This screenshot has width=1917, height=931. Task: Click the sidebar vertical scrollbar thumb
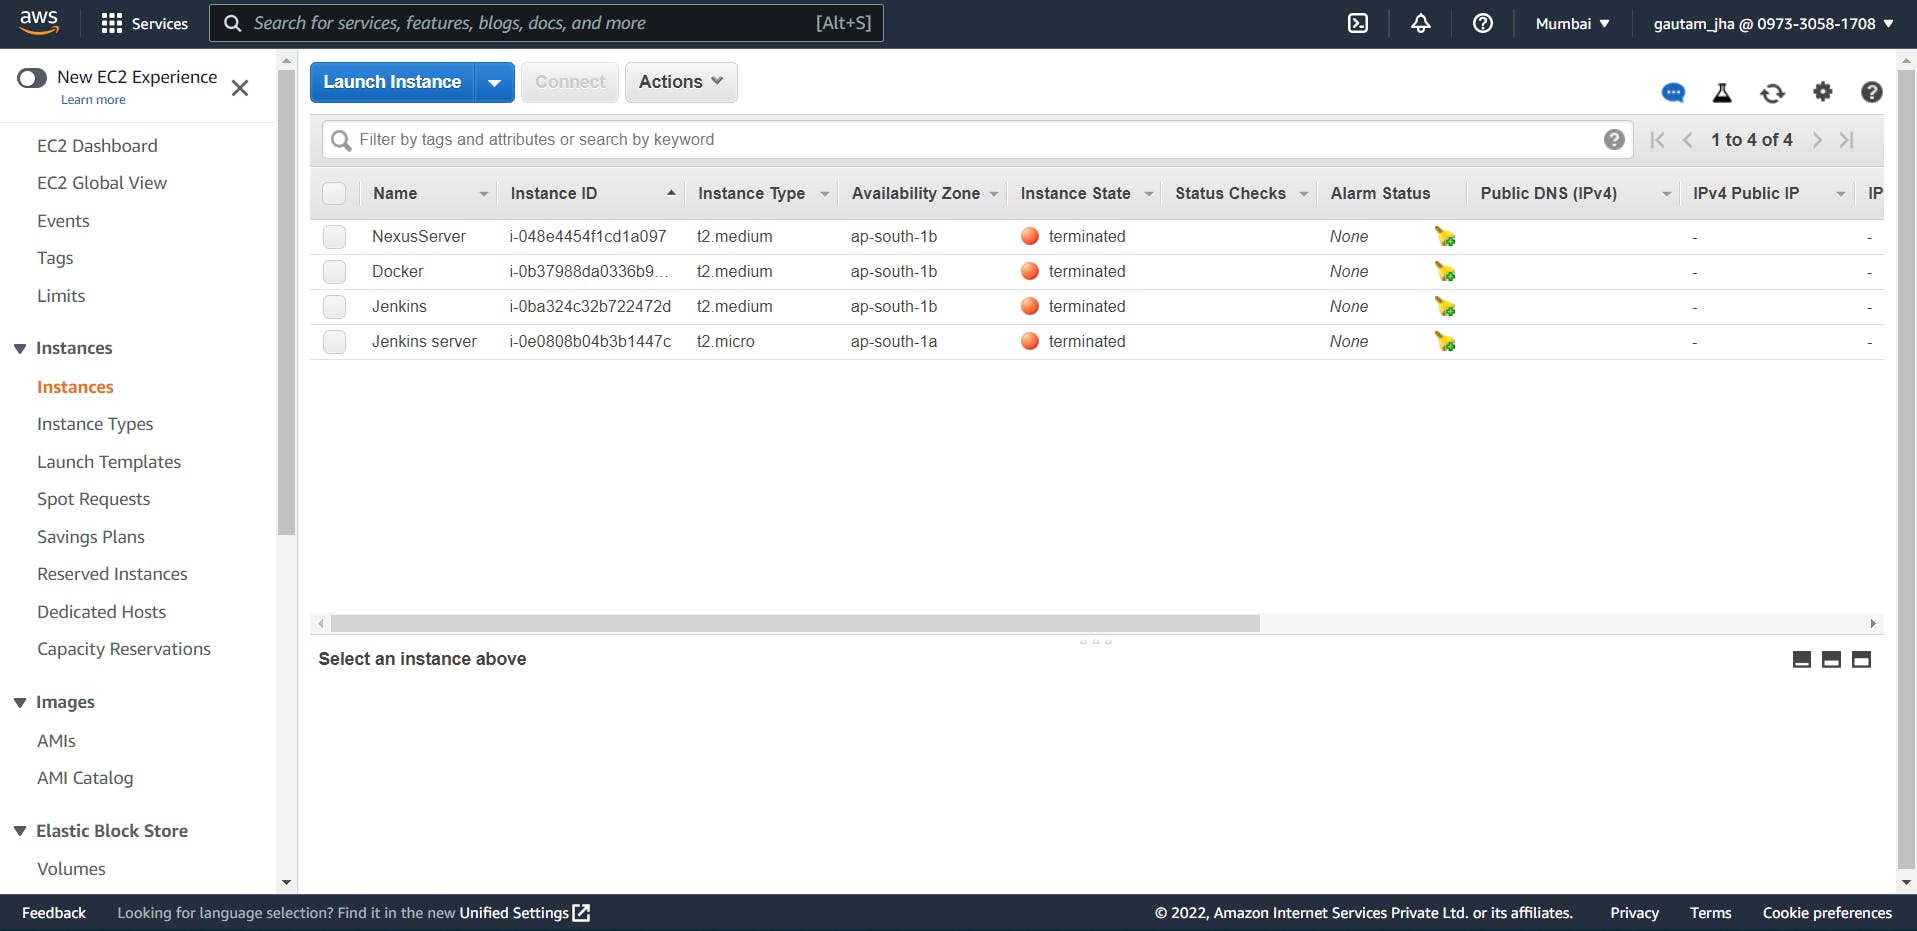click(x=286, y=302)
